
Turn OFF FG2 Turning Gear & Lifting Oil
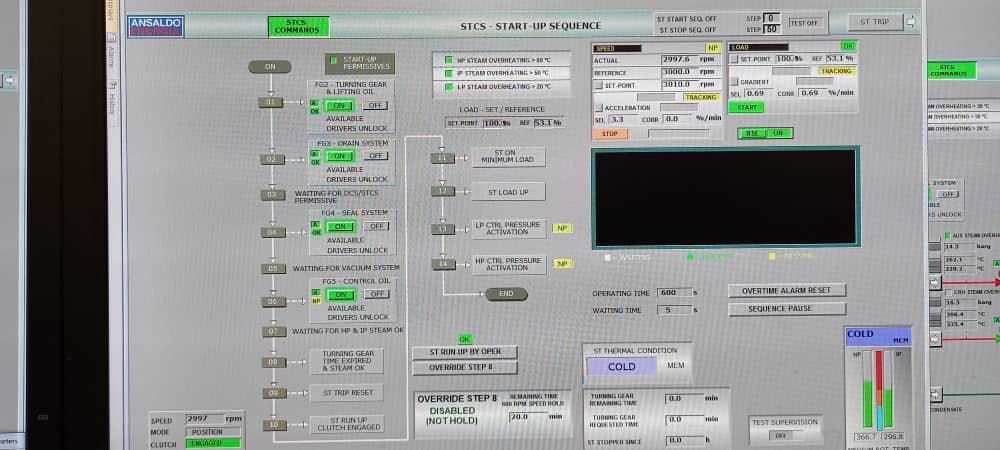(375, 105)
